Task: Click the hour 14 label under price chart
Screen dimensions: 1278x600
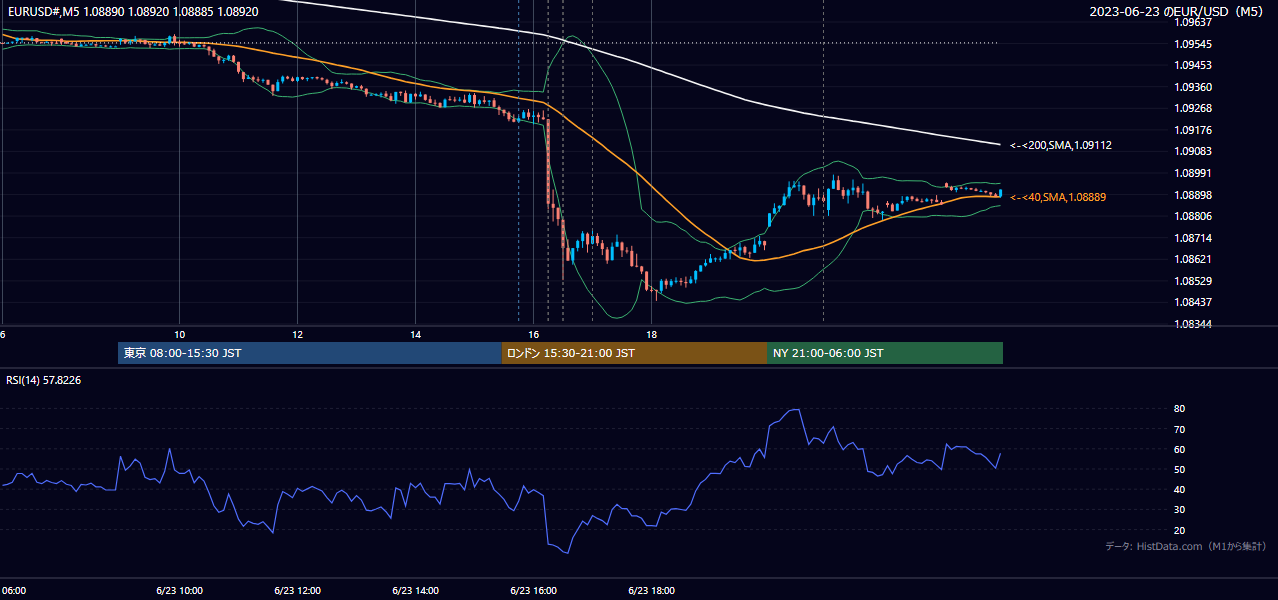Action: pyautogui.click(x=416, y=334)
